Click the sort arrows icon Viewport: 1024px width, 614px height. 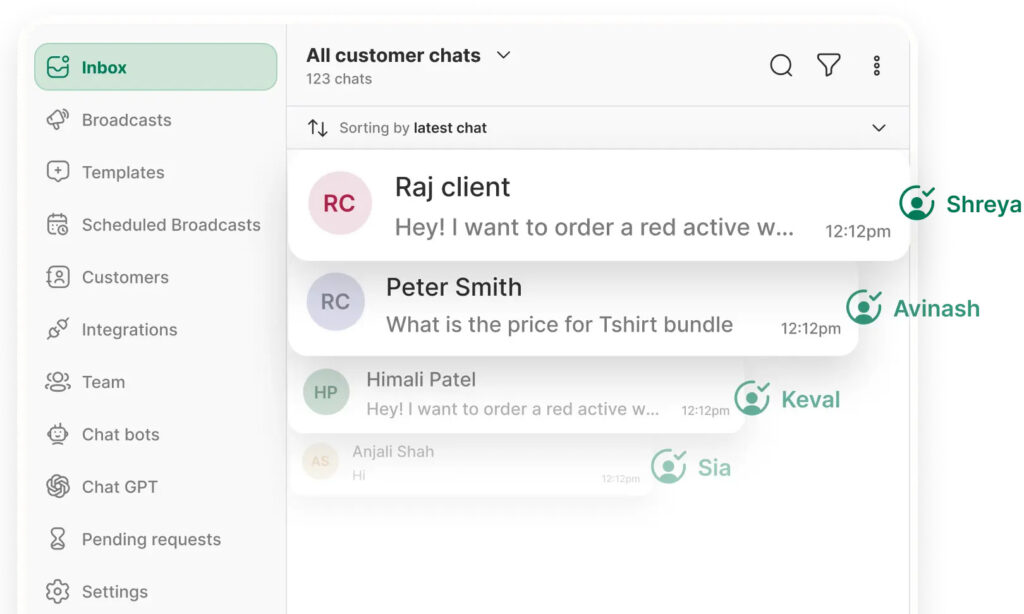click(318, 128)
